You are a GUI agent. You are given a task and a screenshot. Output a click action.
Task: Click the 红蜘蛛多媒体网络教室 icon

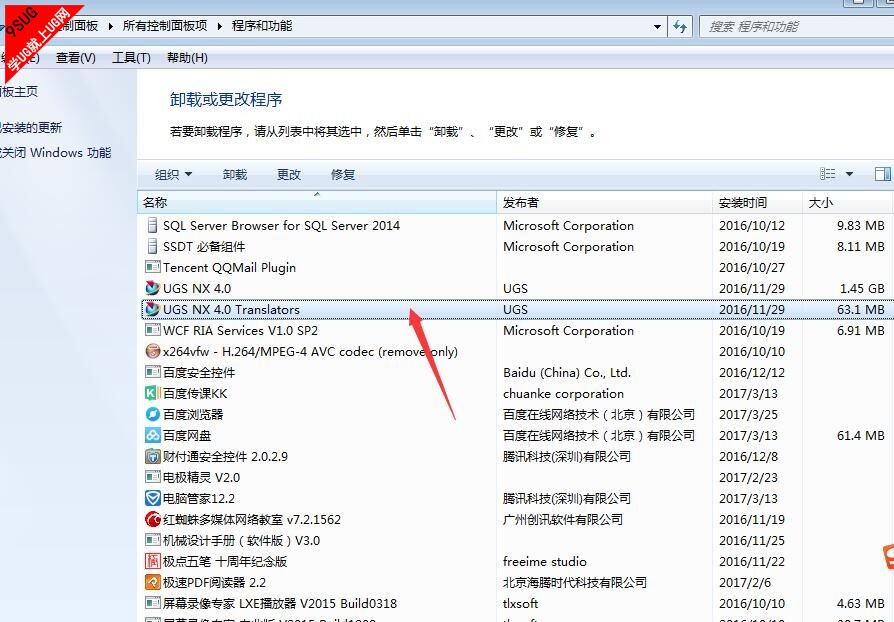pos(152,519)
